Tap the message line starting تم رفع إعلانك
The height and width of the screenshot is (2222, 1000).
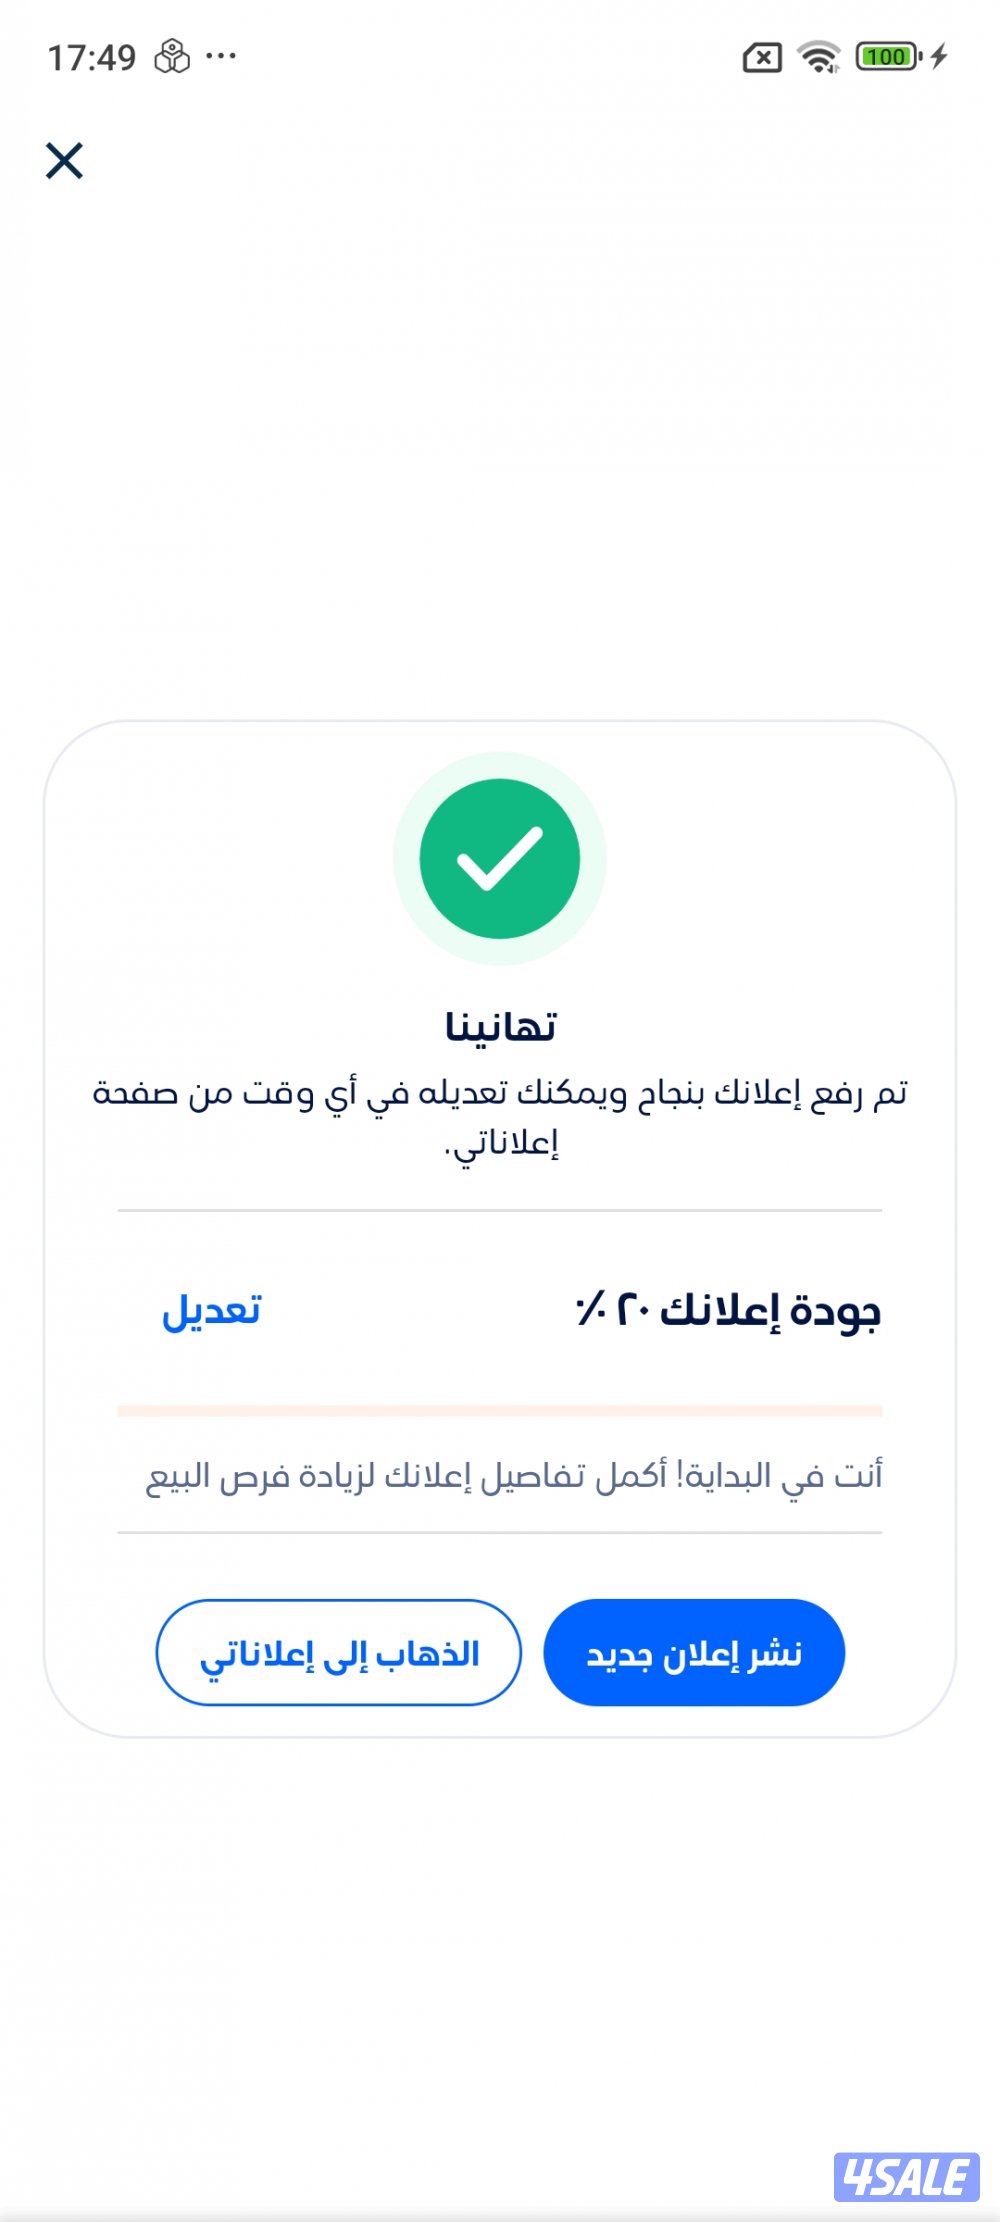coord(500,1093)
